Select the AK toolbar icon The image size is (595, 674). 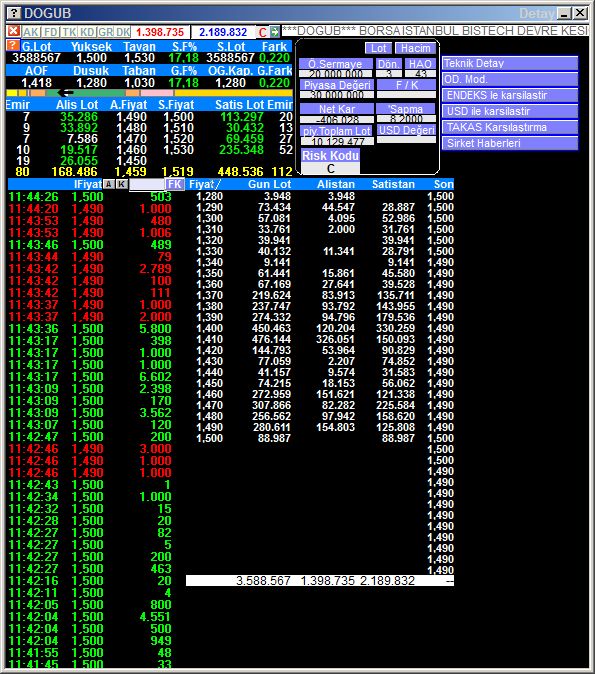tap(31, 32)
